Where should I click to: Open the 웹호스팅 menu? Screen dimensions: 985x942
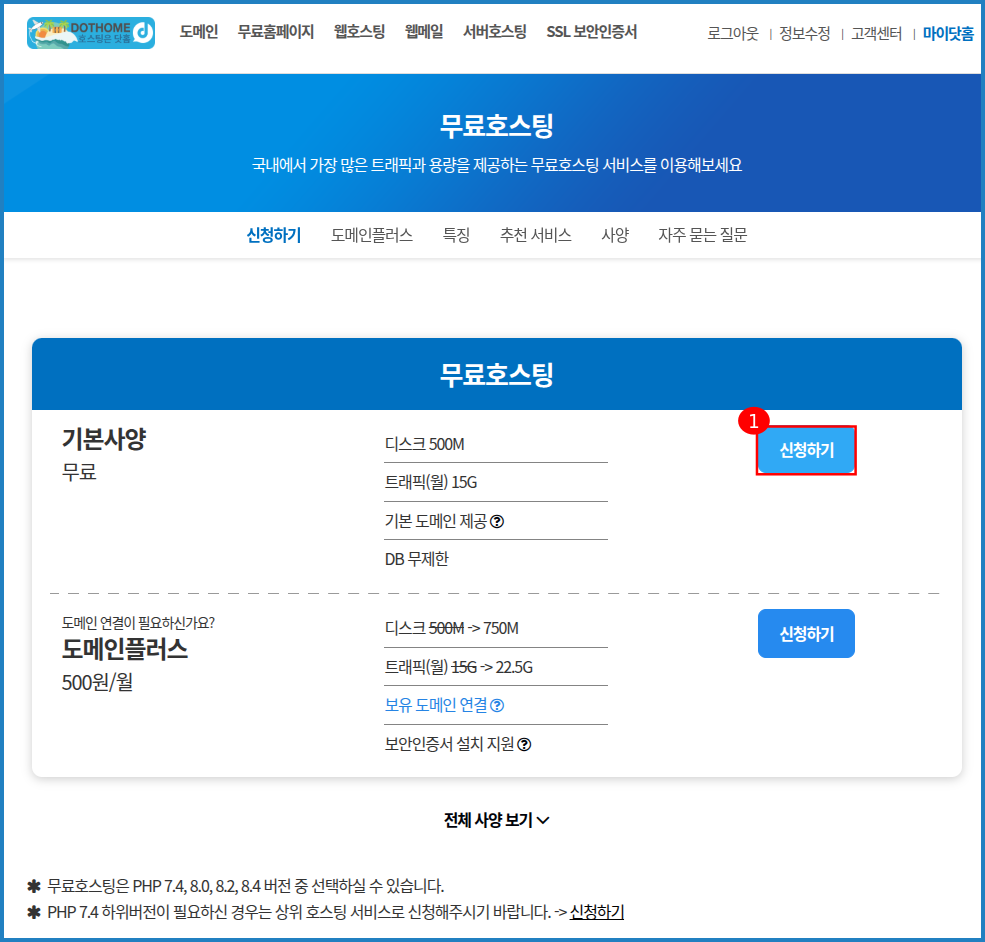point(360,32)
